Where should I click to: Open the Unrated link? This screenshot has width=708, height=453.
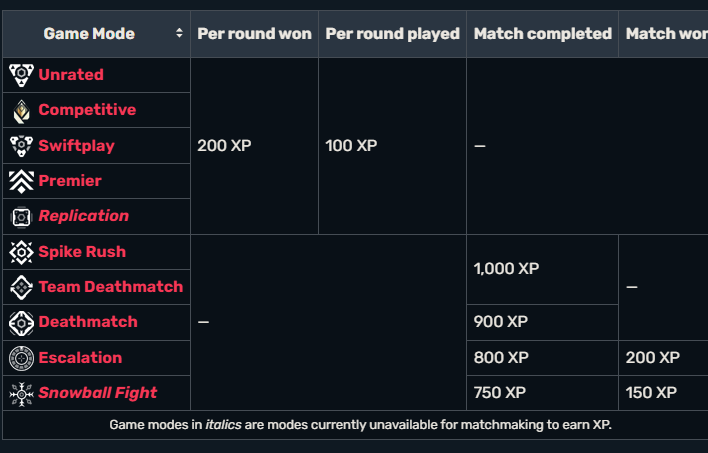pos(71,75)
